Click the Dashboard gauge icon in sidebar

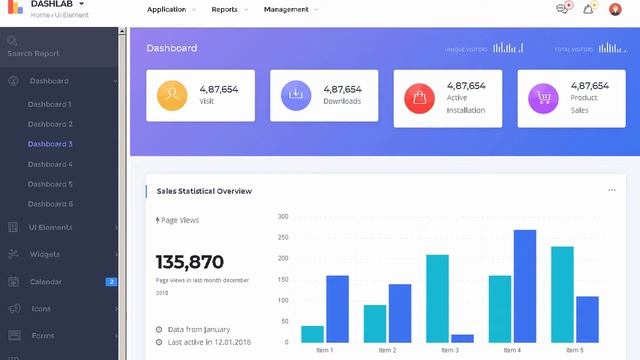pyautogui.click(x=13, y=81)
